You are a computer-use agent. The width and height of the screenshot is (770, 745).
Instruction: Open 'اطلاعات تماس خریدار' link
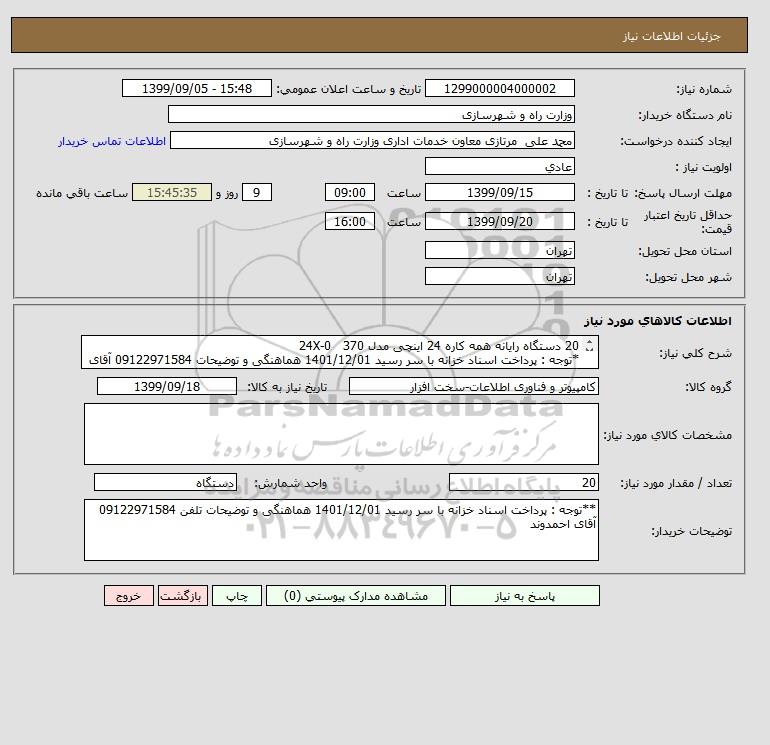coord(112,141)
